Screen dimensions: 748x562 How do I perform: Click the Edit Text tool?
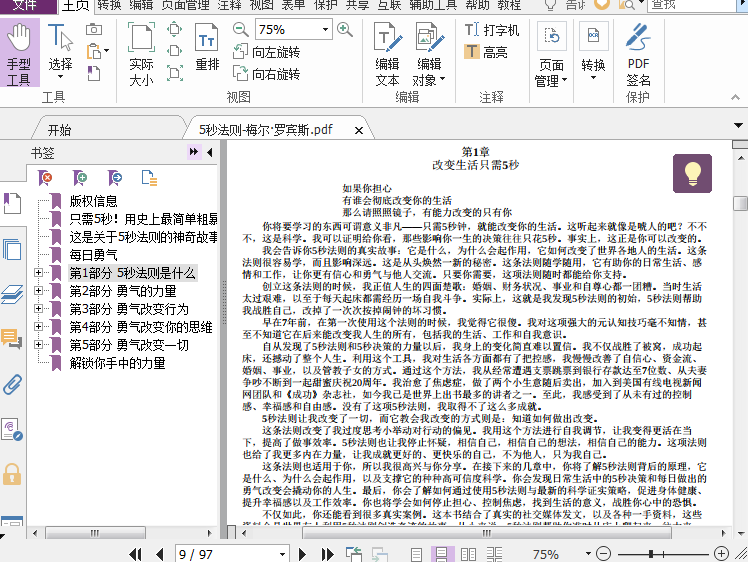[387, 56]
